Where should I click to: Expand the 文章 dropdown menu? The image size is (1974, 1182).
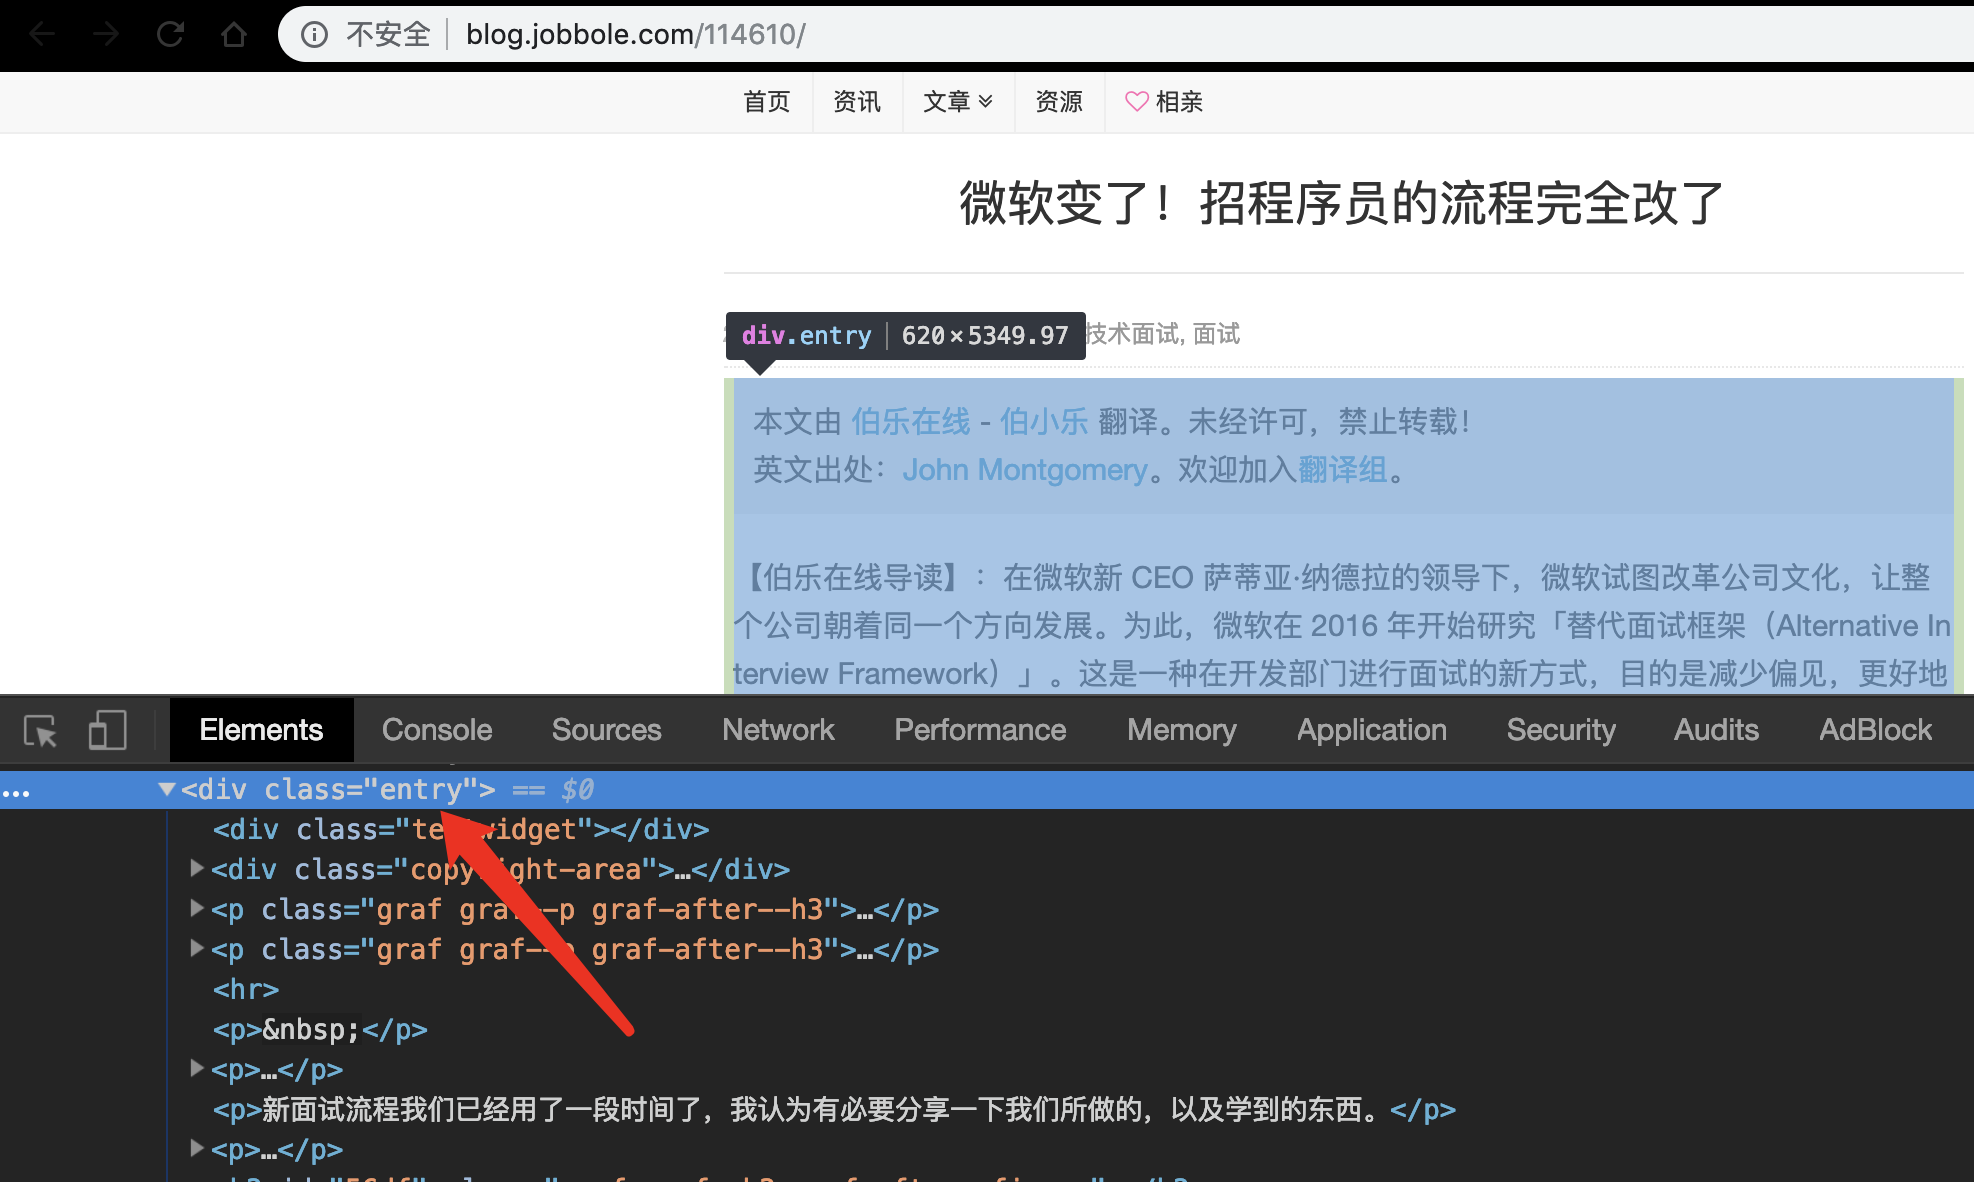958,102
